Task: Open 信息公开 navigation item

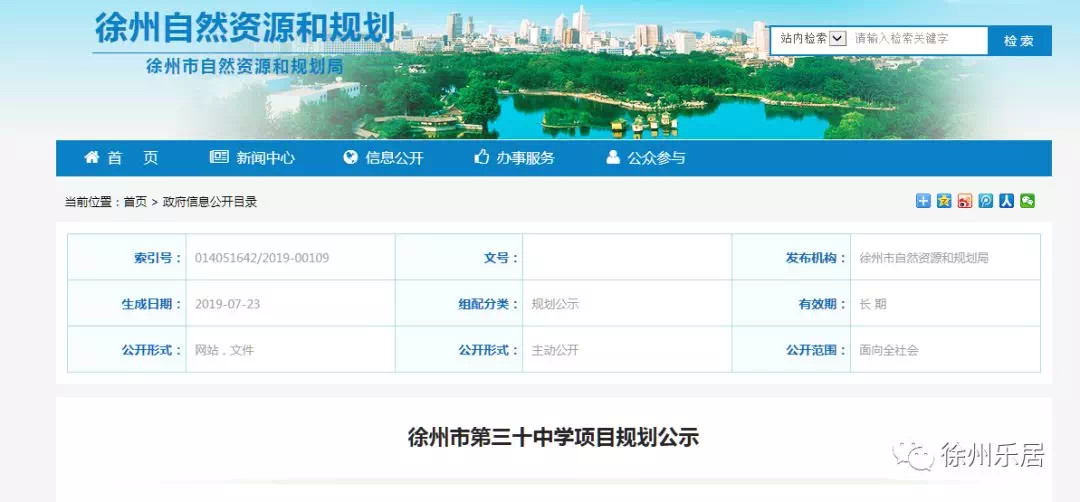Action: click(383, 158)
